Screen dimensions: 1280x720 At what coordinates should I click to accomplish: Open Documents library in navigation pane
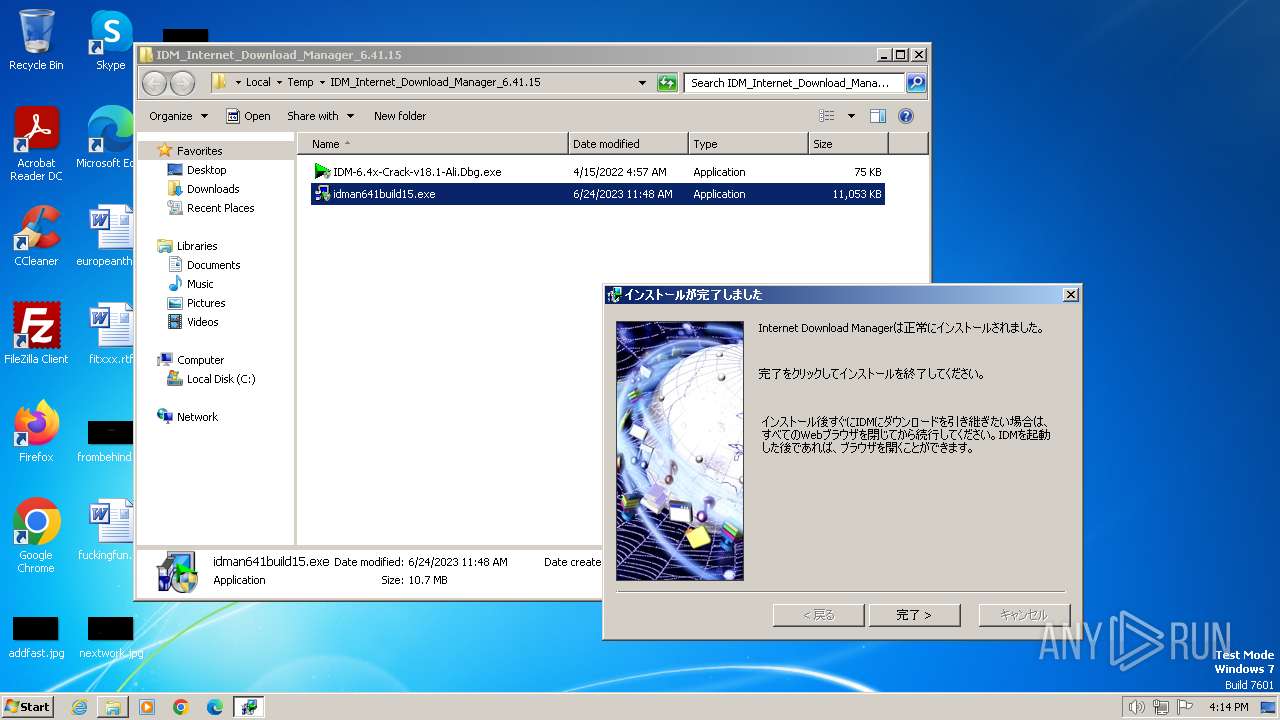(213, 265)
